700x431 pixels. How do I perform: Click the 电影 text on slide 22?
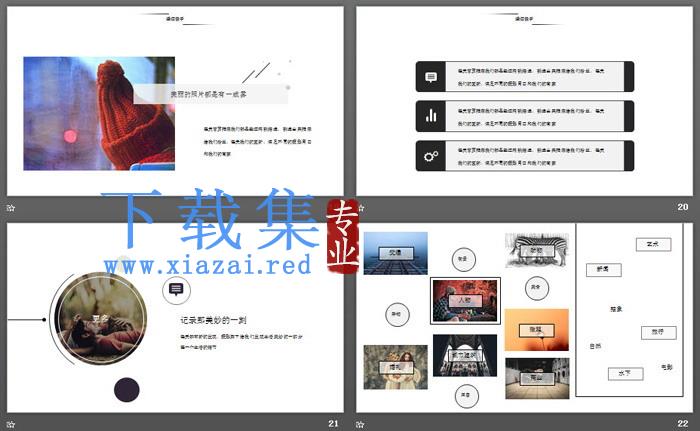(x=667, y=367)
